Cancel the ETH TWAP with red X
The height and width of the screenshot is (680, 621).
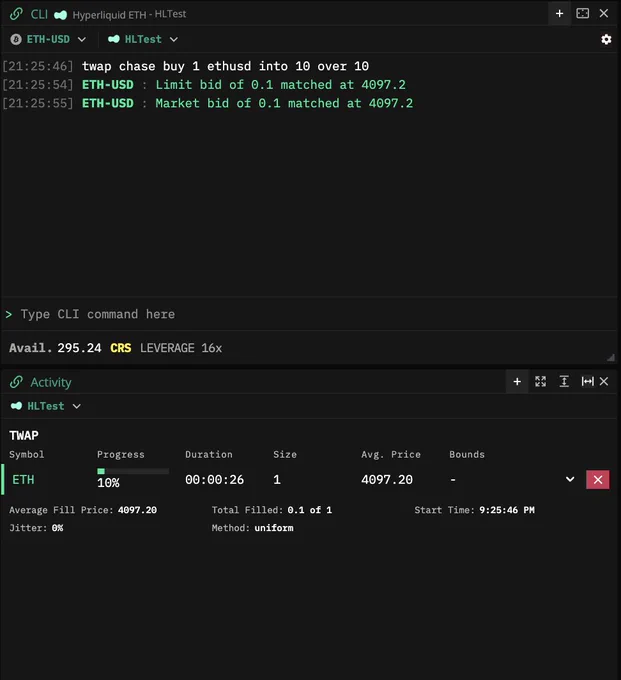click(x=598, y=480)
